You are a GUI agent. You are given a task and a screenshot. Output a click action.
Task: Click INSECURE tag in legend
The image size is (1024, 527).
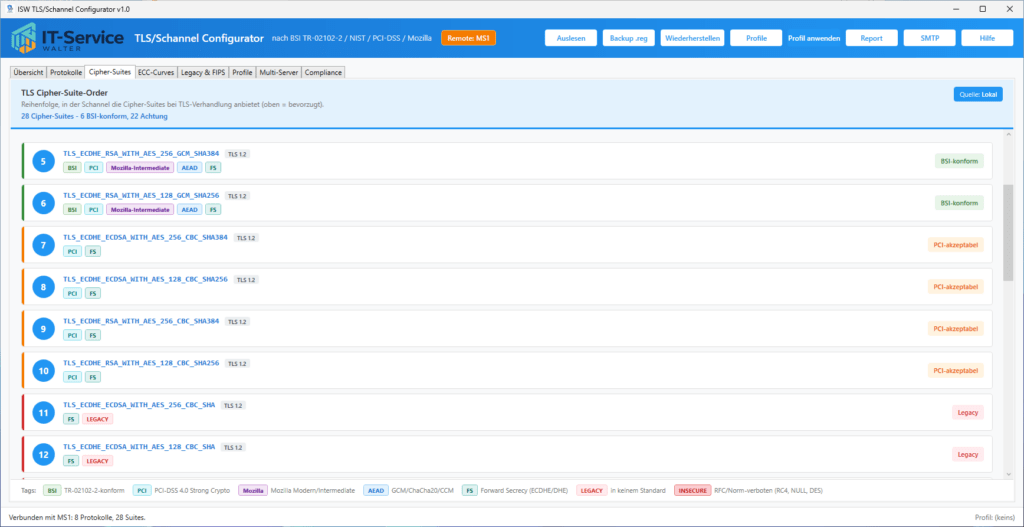[692, 490]
